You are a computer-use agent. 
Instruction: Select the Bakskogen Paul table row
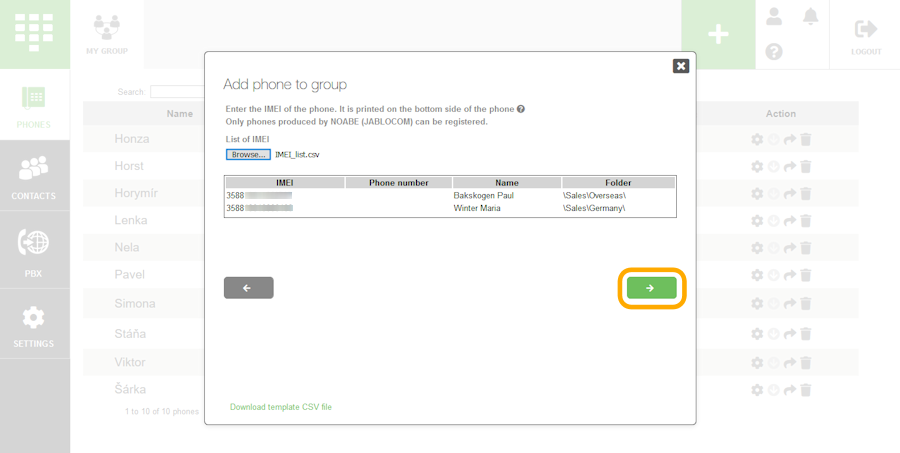[484, 195]
